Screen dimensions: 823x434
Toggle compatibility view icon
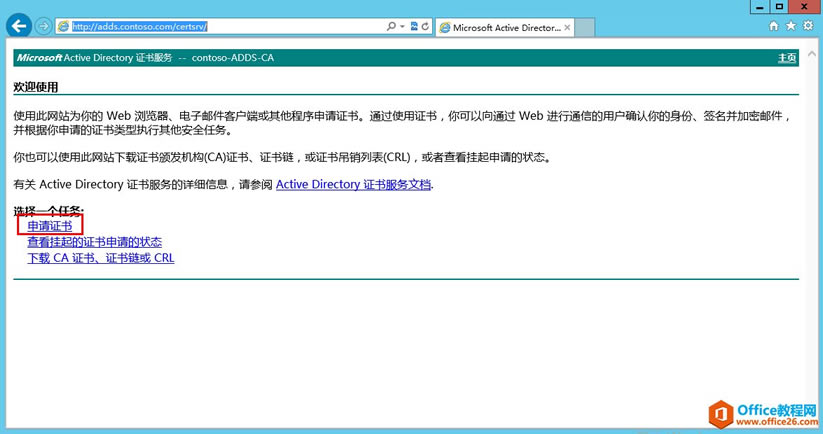click(414, 26)
